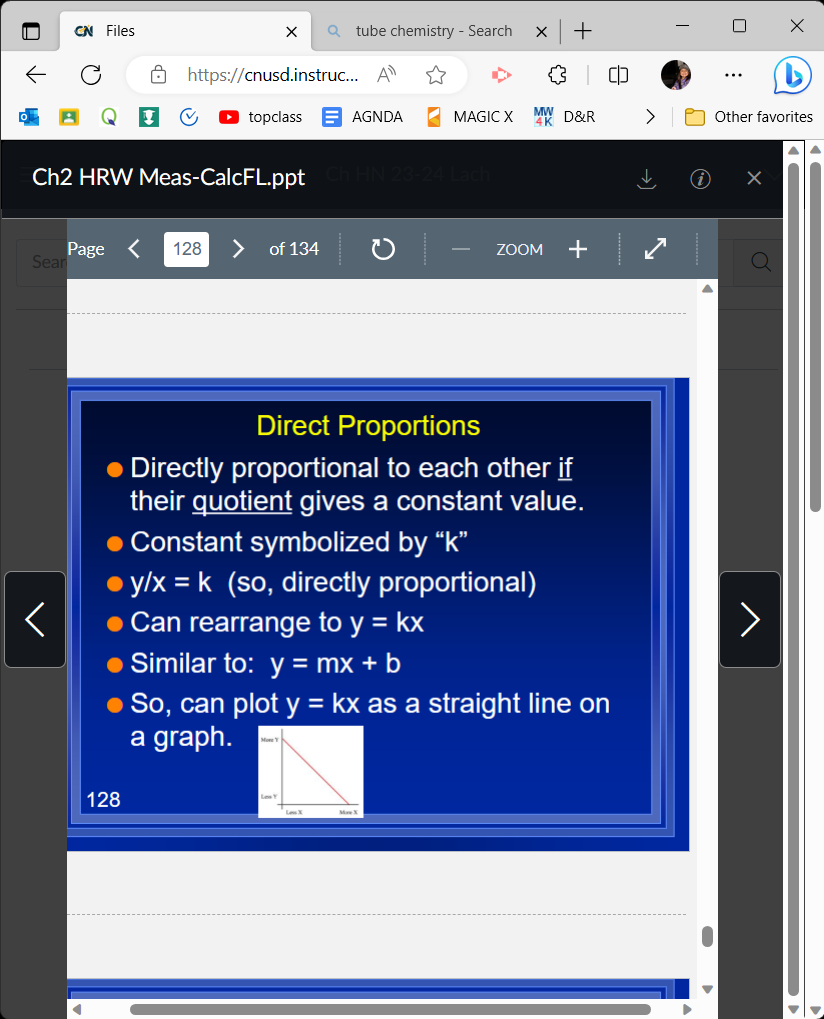Go to next page in document toolbar
This screenshot has width=824, height=1019.
pos(238,249)
